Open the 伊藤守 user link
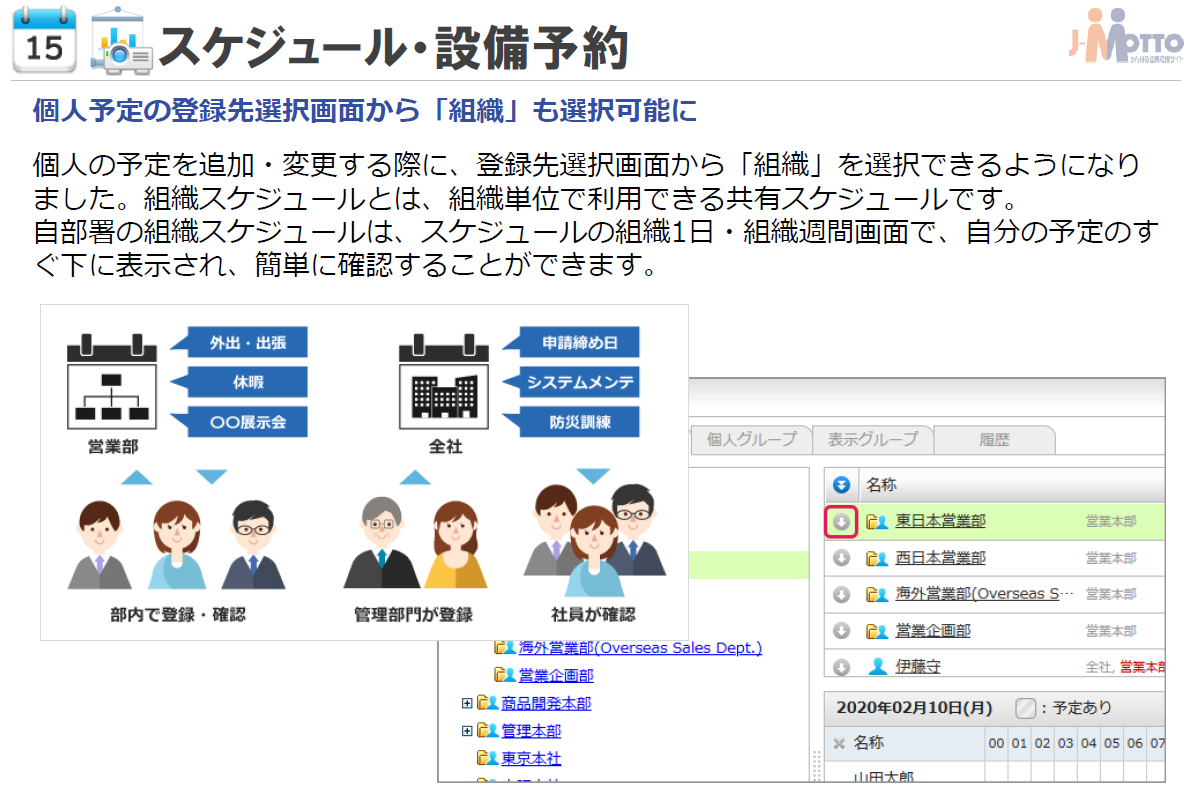 [x=917, y=667]
